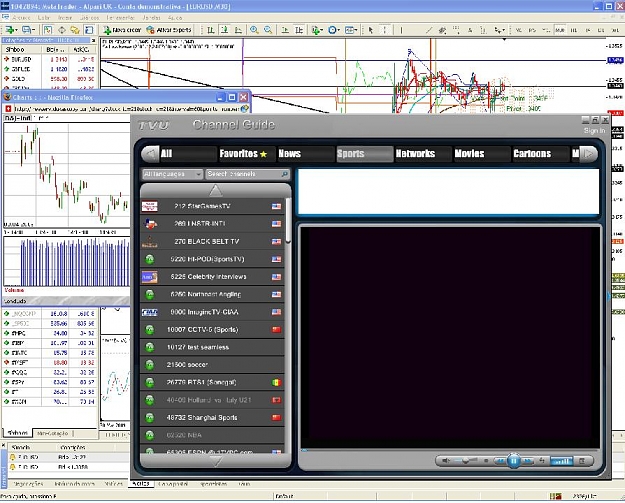Screen dimensions: 625x503
Task: Move the channel list down with the down arrow
Action: coord(216,461)
